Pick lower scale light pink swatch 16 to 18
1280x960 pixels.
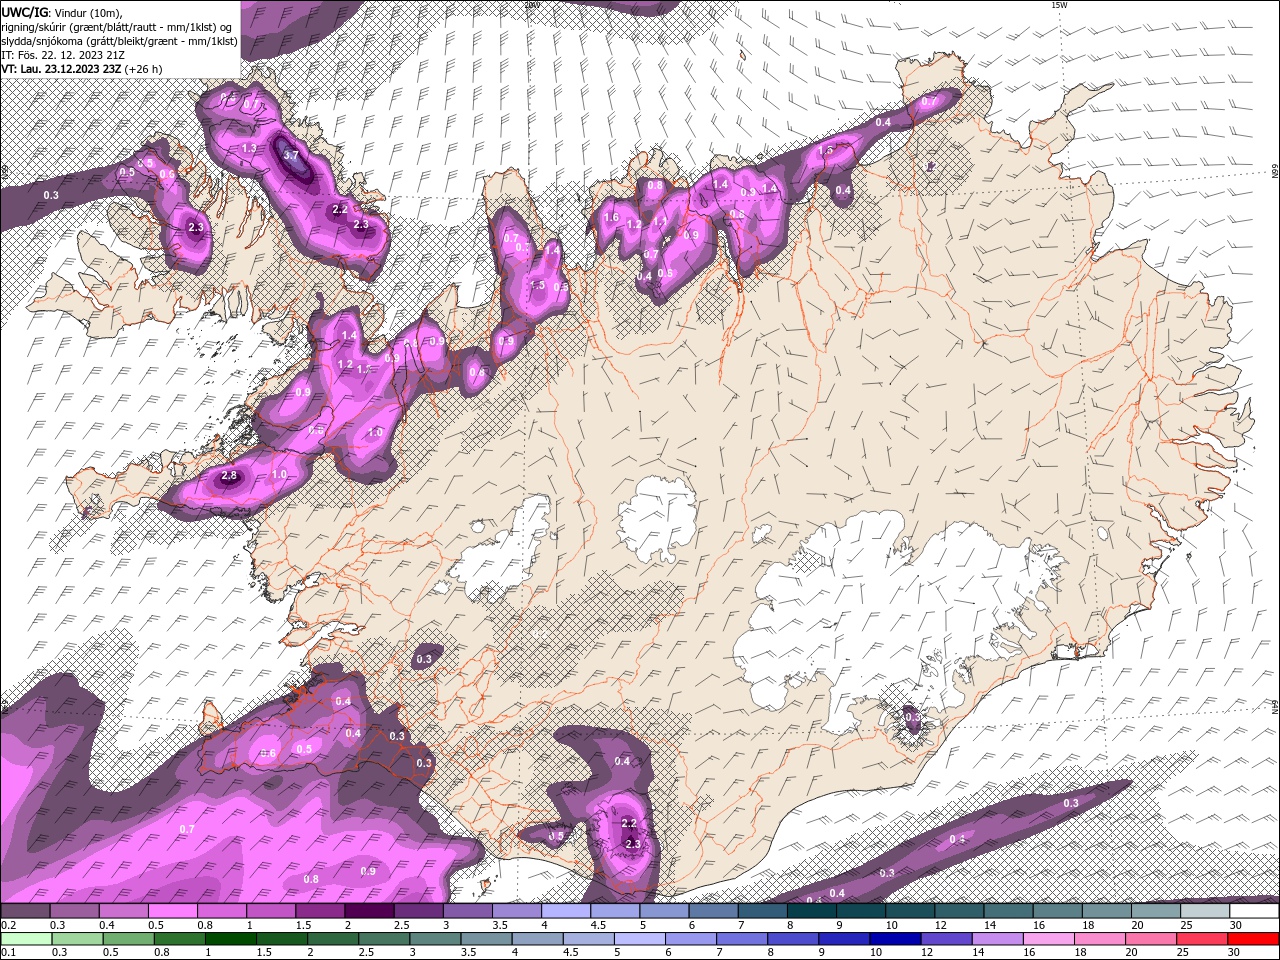[x=1048, y=939]
